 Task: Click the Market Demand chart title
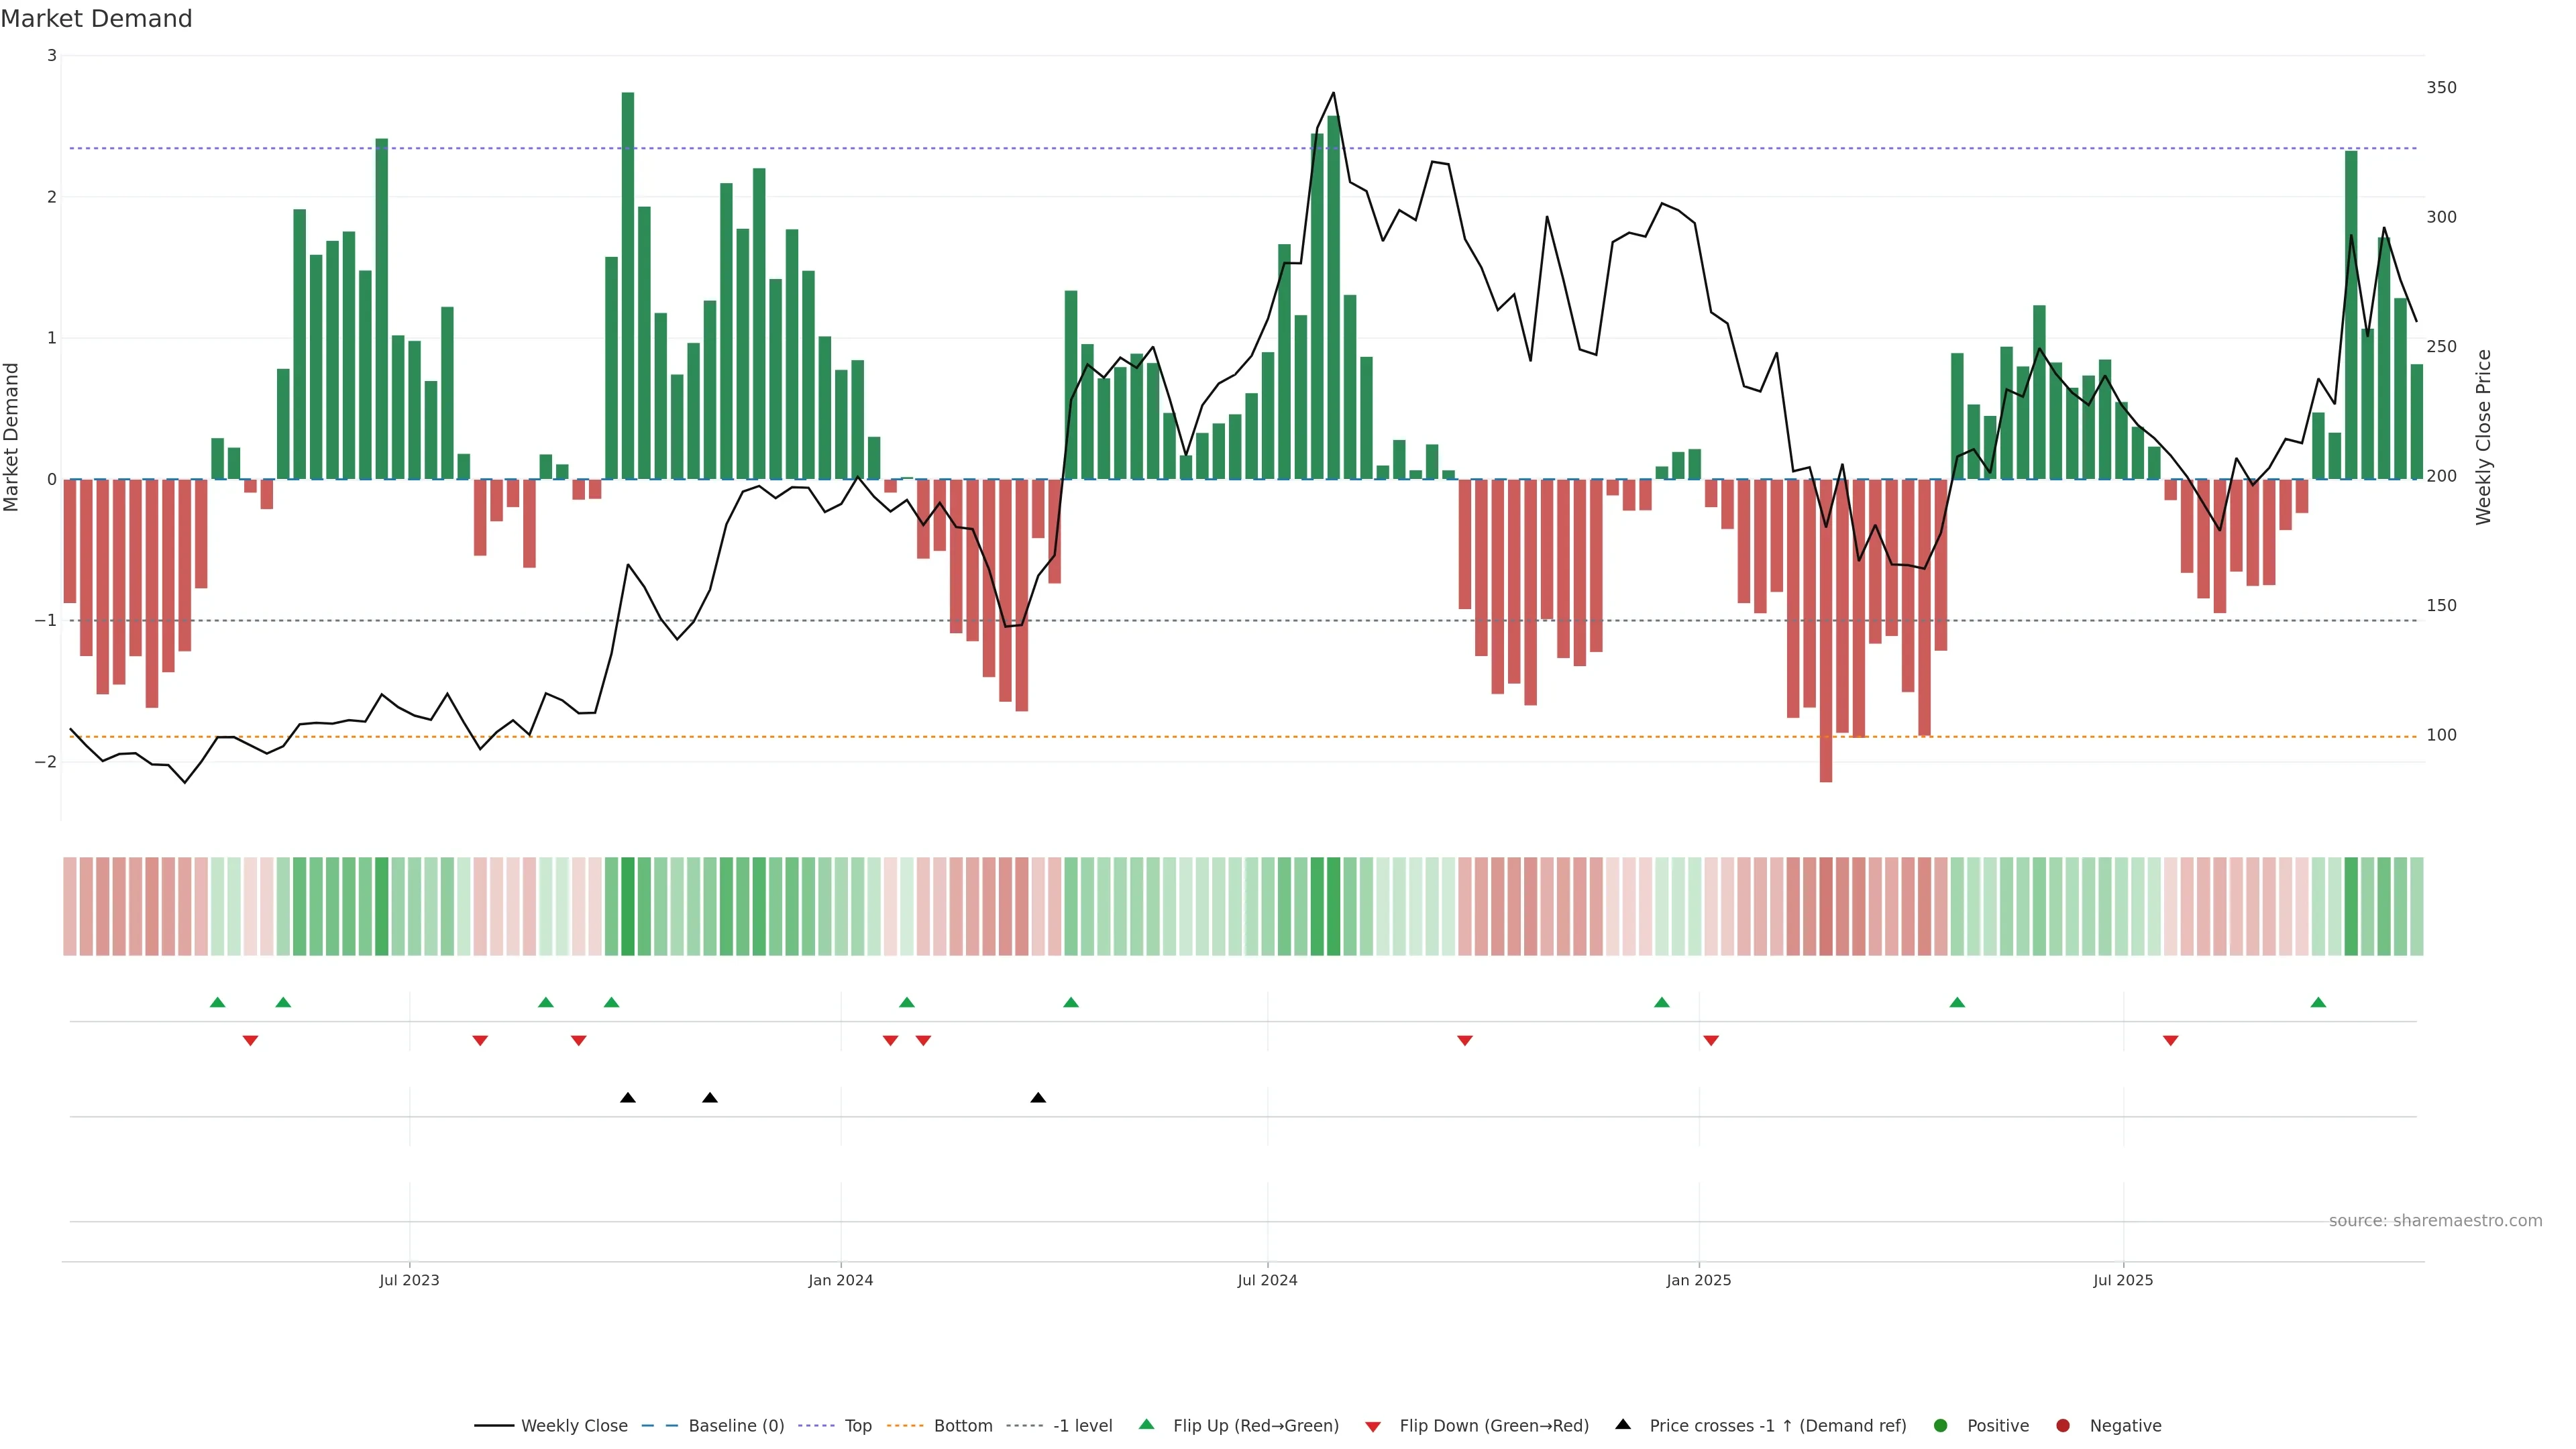tap(96, 18)
